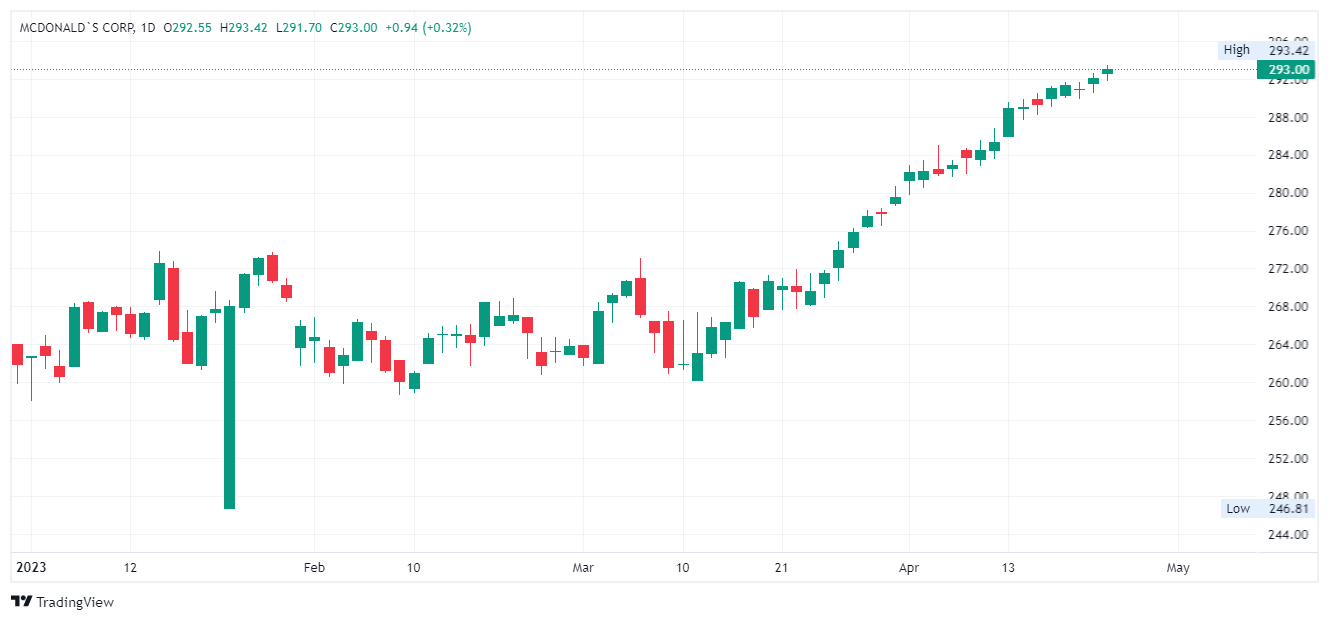Click the 260.00 price axis label
This screenshot has height=621, width=1329.
pos(1288,383)
